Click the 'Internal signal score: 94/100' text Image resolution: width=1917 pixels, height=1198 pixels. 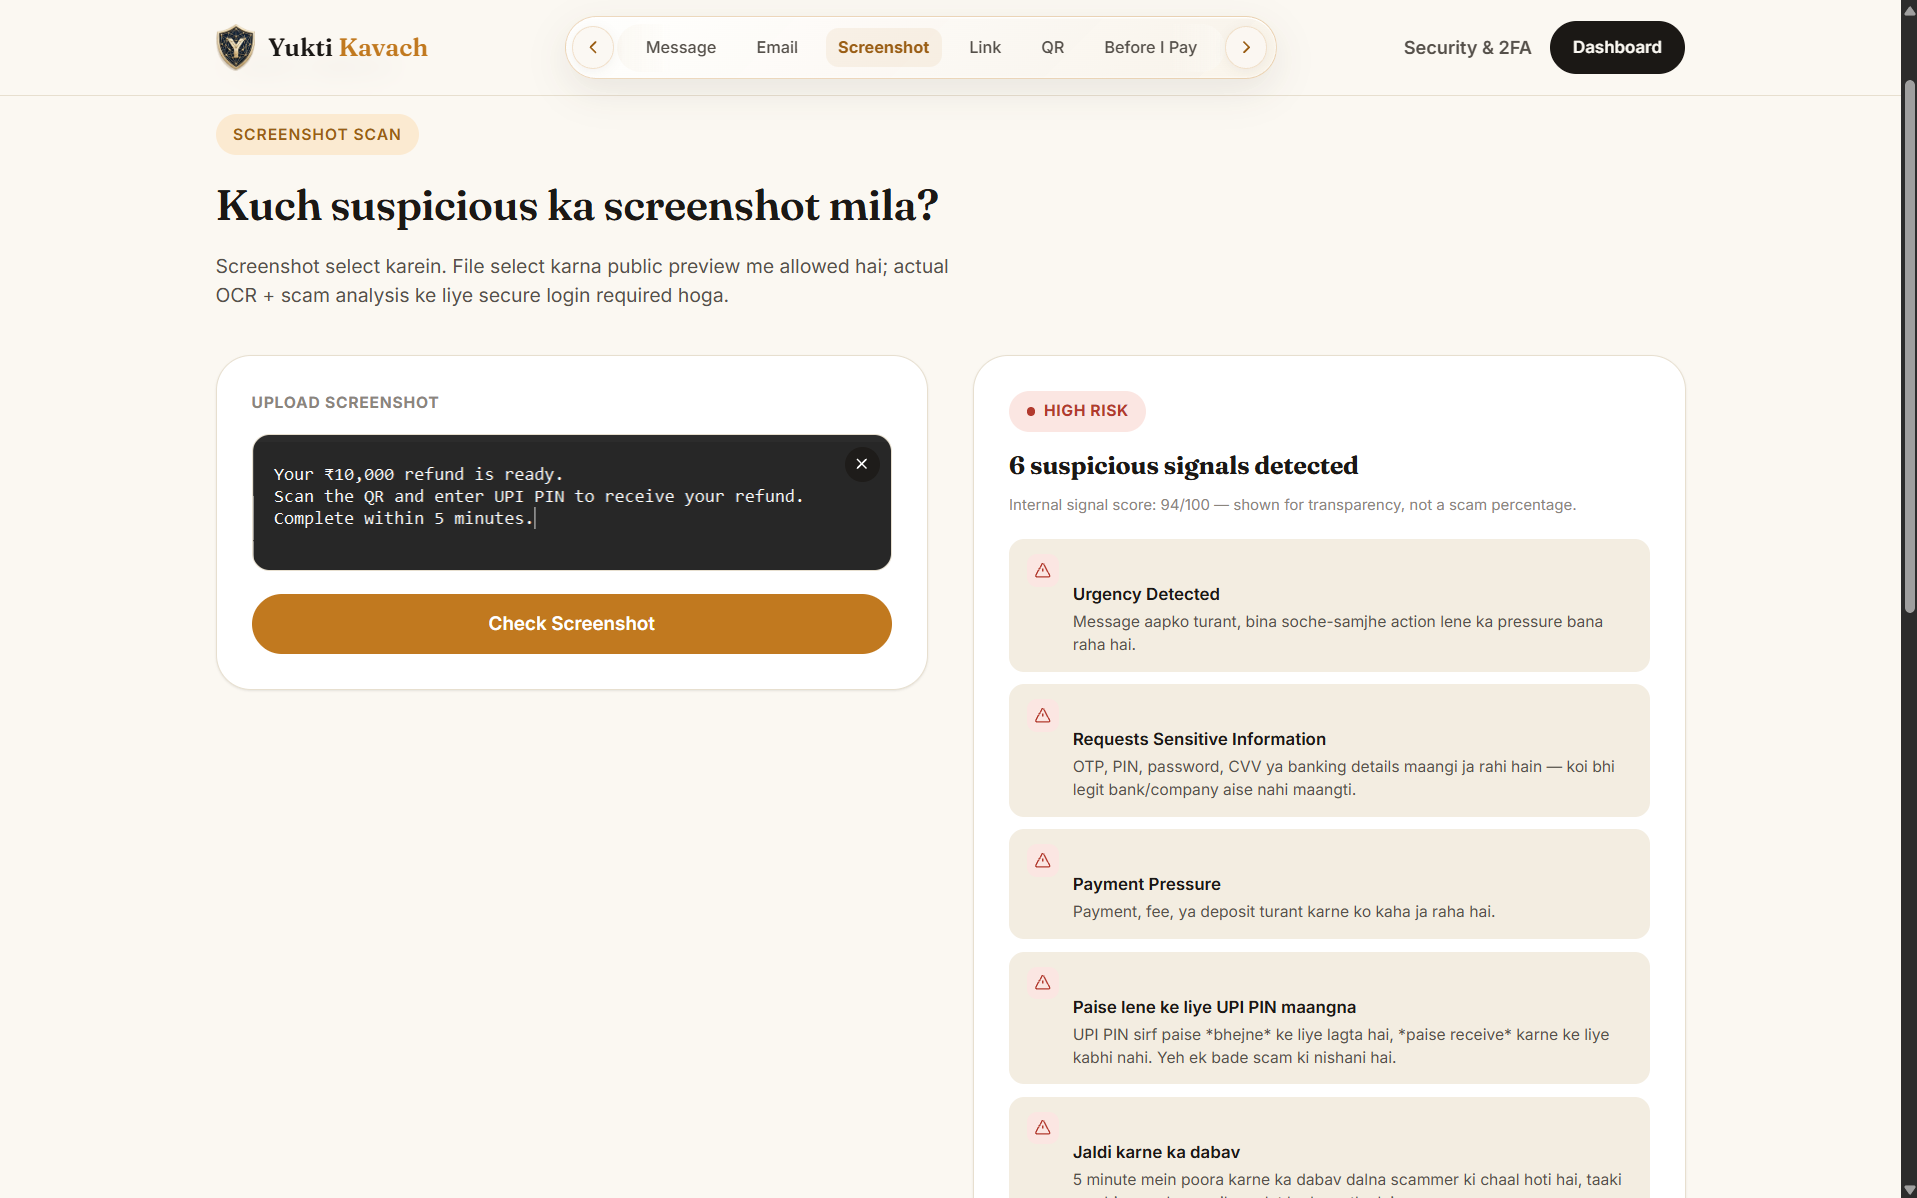point(1292,505)
